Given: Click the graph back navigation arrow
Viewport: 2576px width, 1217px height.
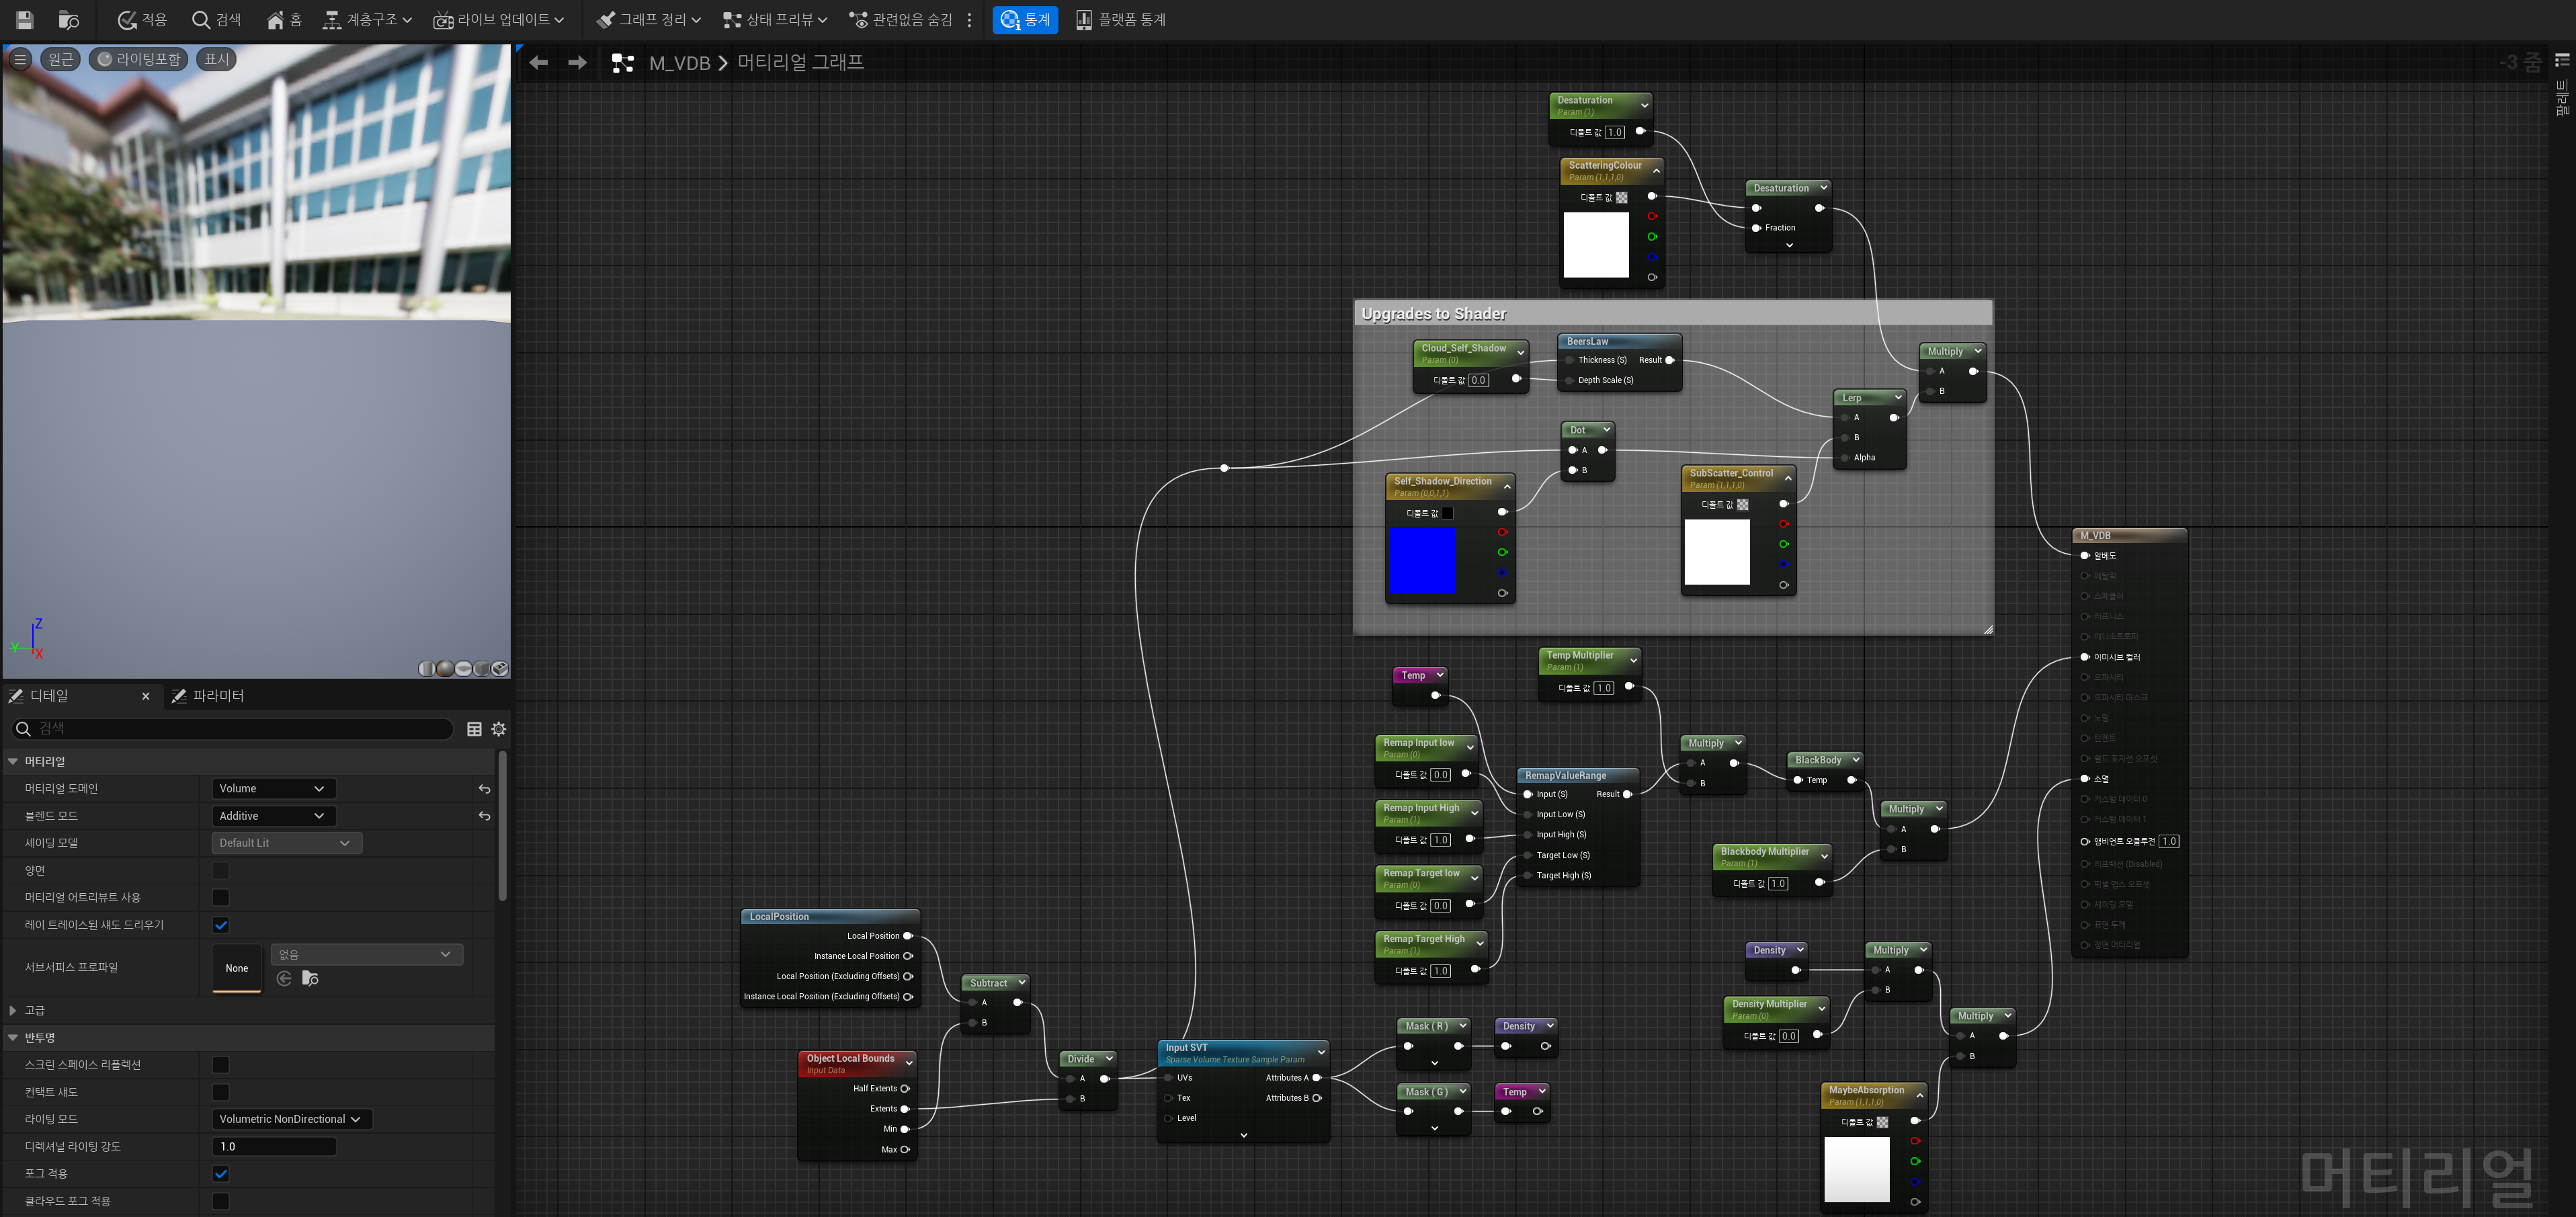Looking at the screenshot, I should pos(539,63).
